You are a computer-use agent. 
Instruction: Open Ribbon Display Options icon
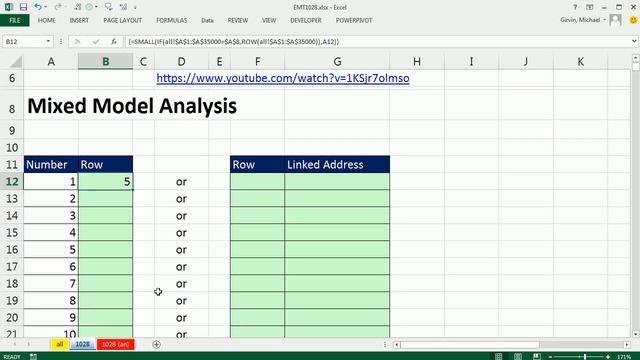(589, 7)
